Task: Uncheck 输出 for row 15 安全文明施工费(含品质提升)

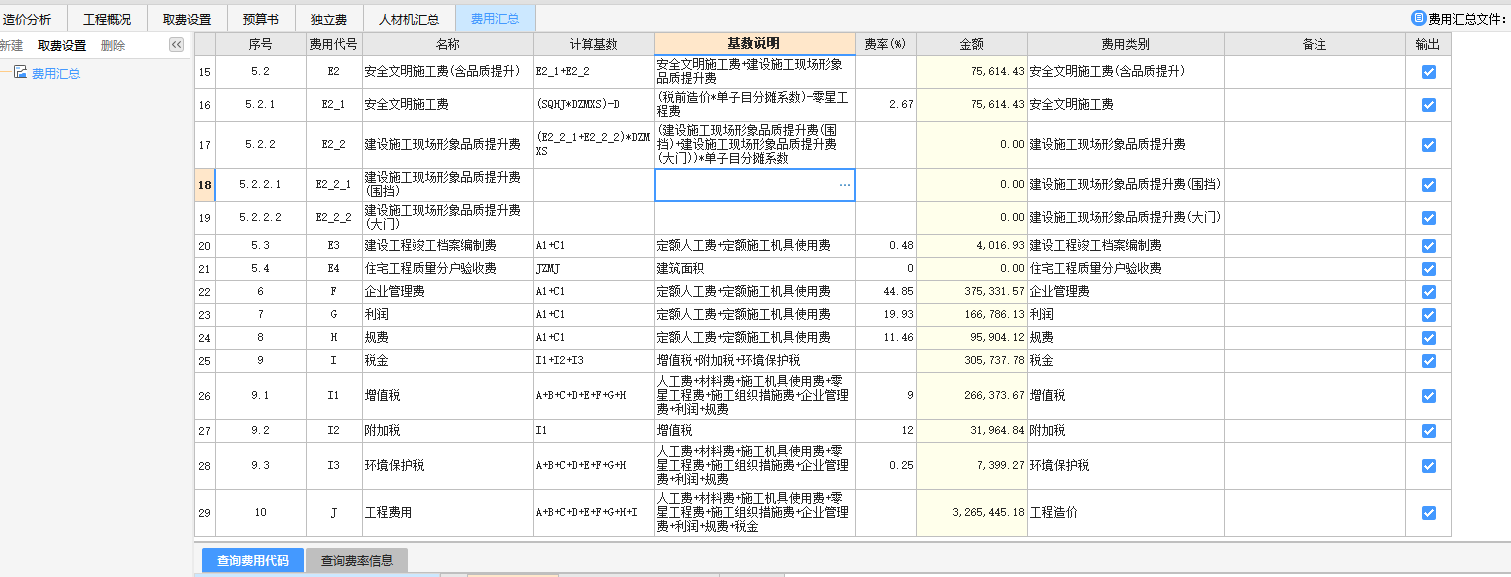Action: pyautogui.click(x=1429, y=72)
